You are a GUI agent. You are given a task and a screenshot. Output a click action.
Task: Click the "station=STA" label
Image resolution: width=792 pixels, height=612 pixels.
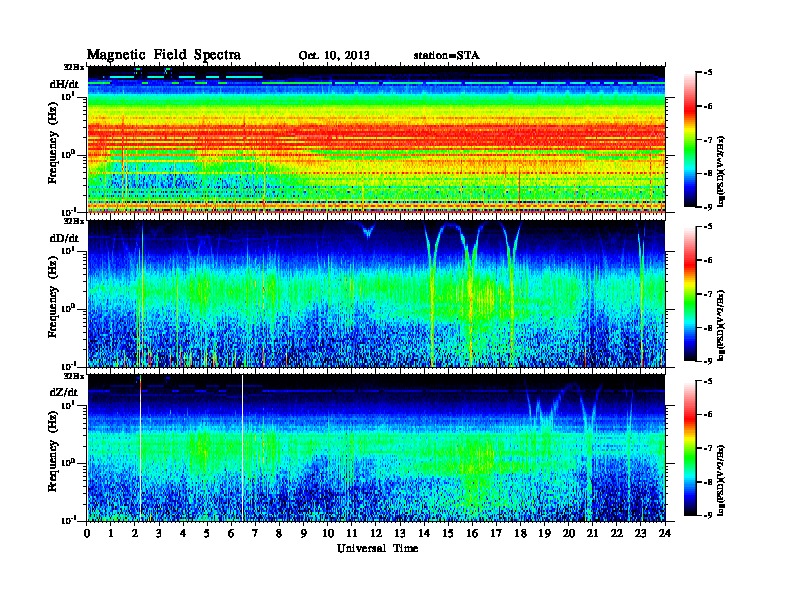pos(446,55)
